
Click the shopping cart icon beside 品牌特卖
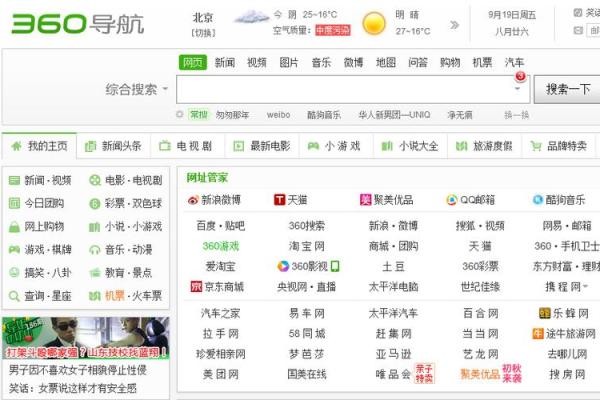click(x=536, y=146)
